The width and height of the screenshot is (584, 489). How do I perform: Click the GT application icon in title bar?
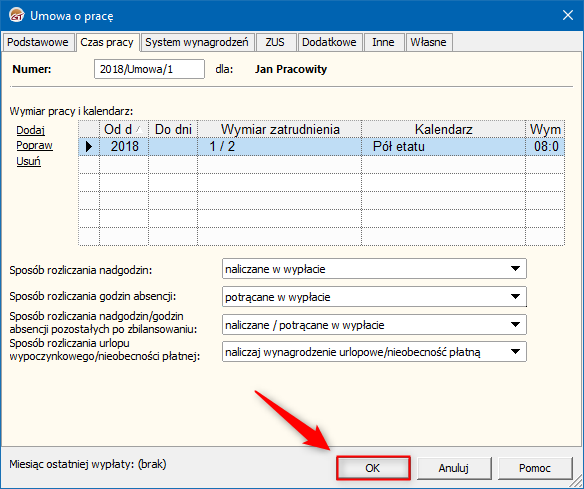coord(17,15)
